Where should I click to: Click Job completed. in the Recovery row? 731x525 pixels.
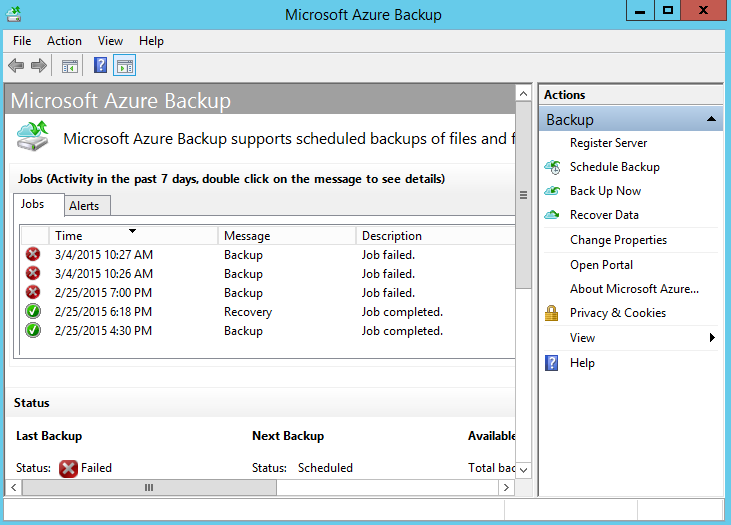(402, 312)
